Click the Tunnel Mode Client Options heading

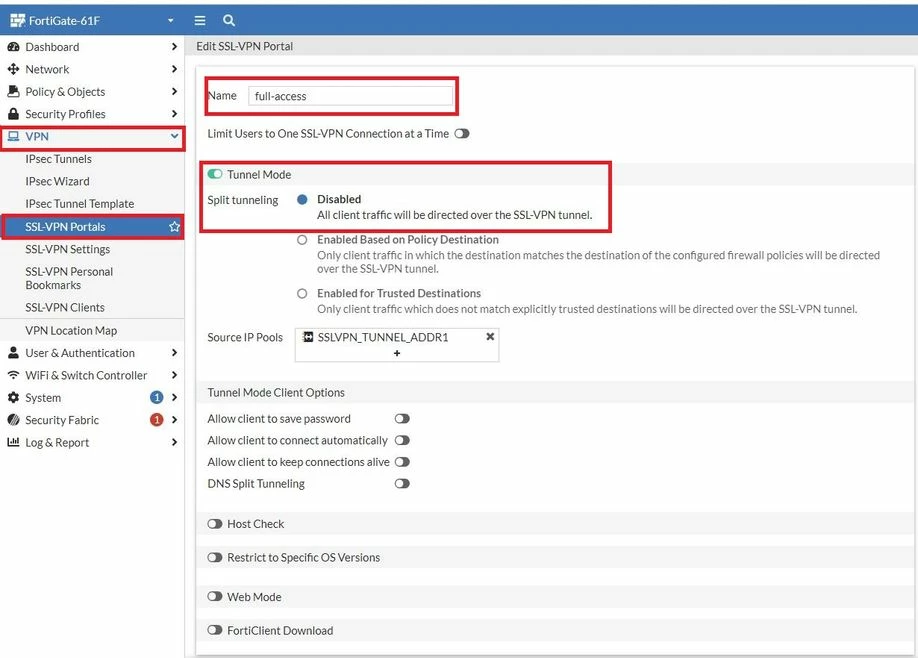click(276, 393)
